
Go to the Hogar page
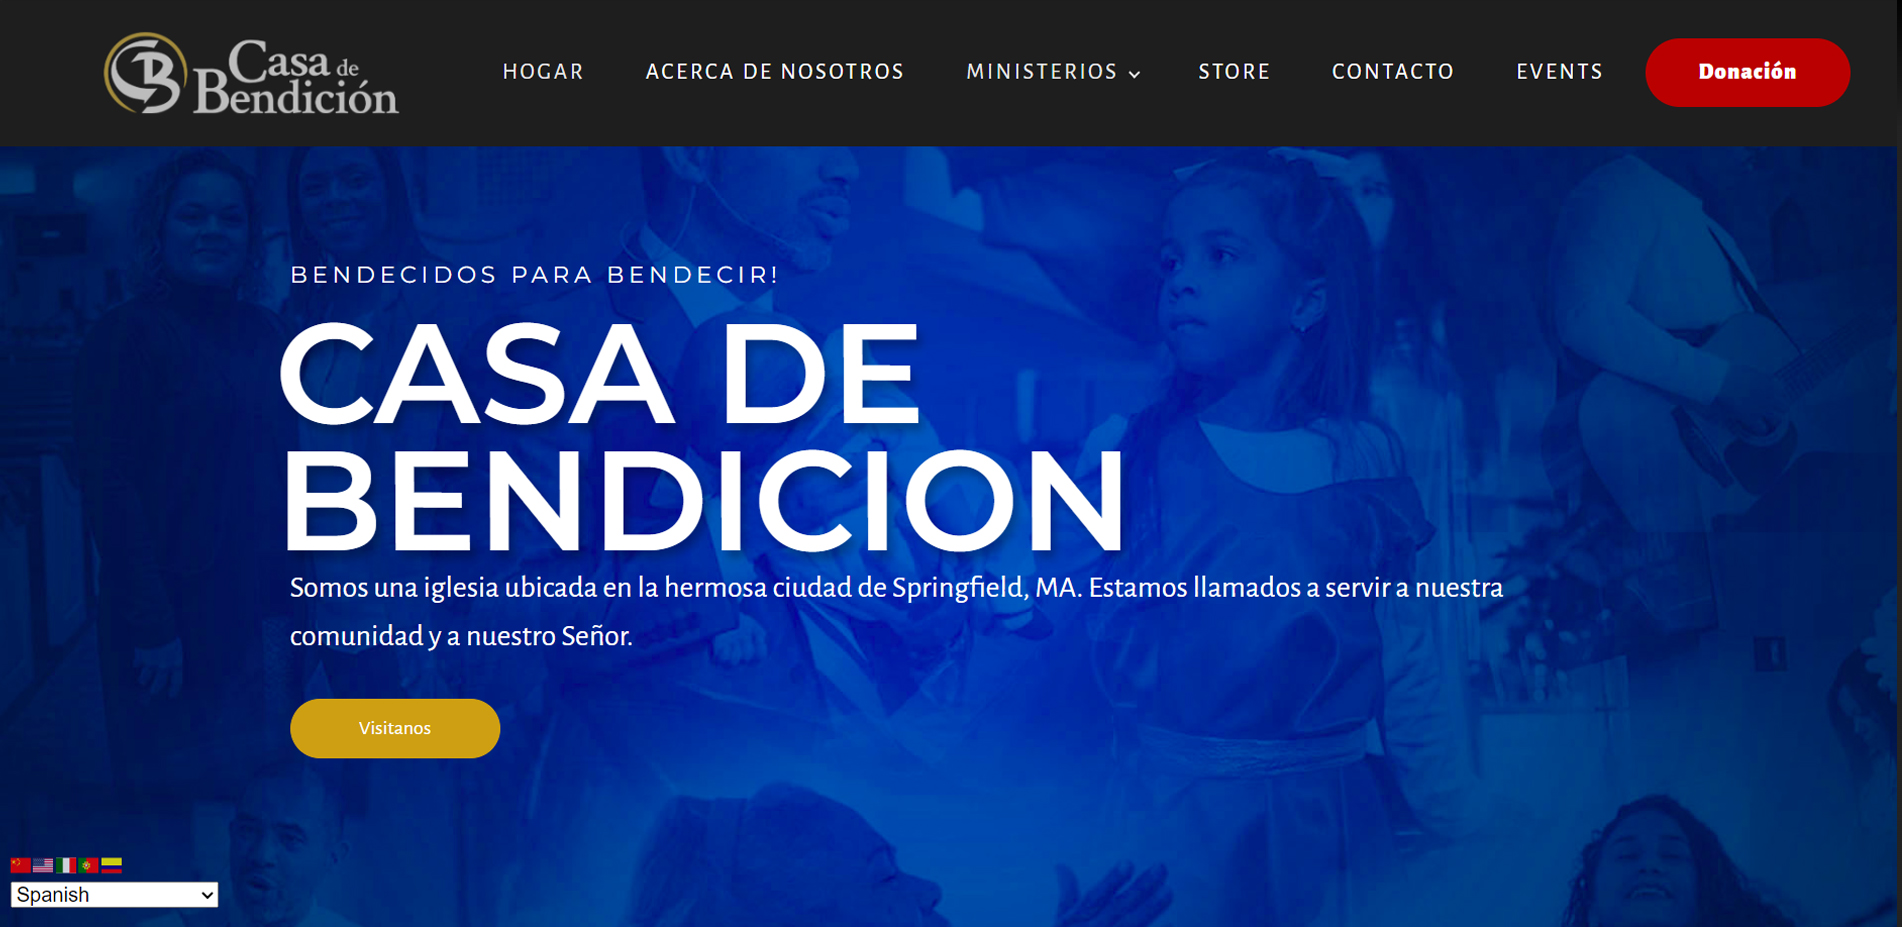click(543, 72)
